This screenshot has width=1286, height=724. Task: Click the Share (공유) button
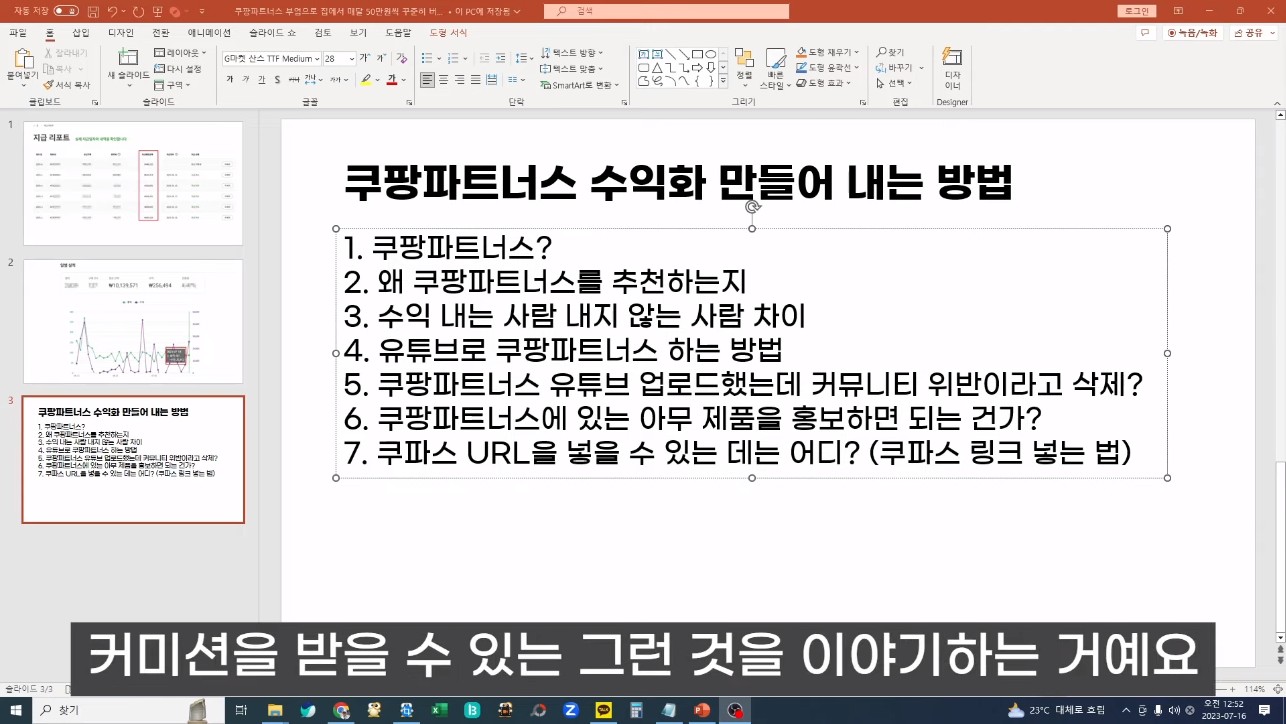(1255, 33)
